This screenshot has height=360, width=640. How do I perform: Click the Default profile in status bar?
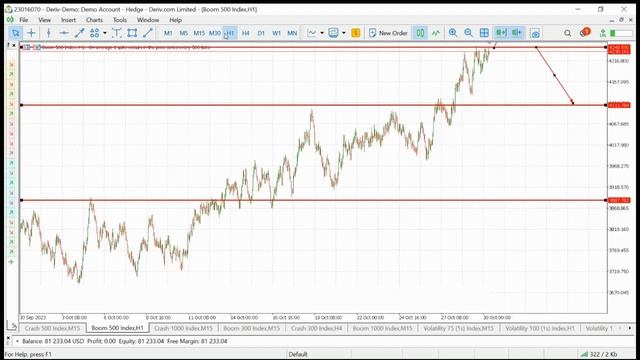(298, 354)
